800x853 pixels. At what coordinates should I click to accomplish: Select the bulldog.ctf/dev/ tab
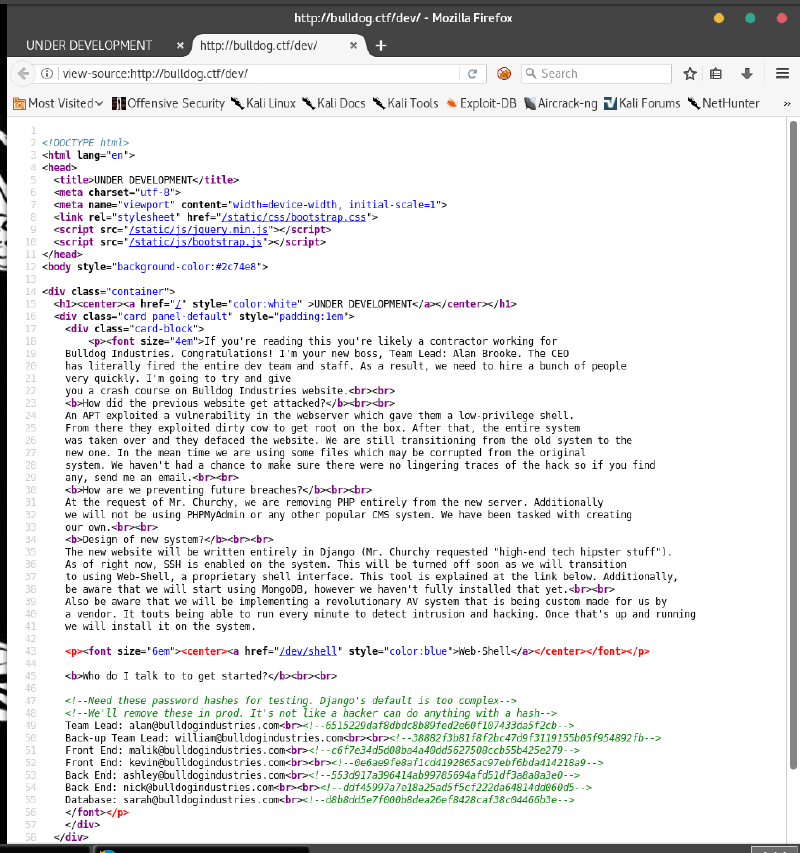point(270,45)
